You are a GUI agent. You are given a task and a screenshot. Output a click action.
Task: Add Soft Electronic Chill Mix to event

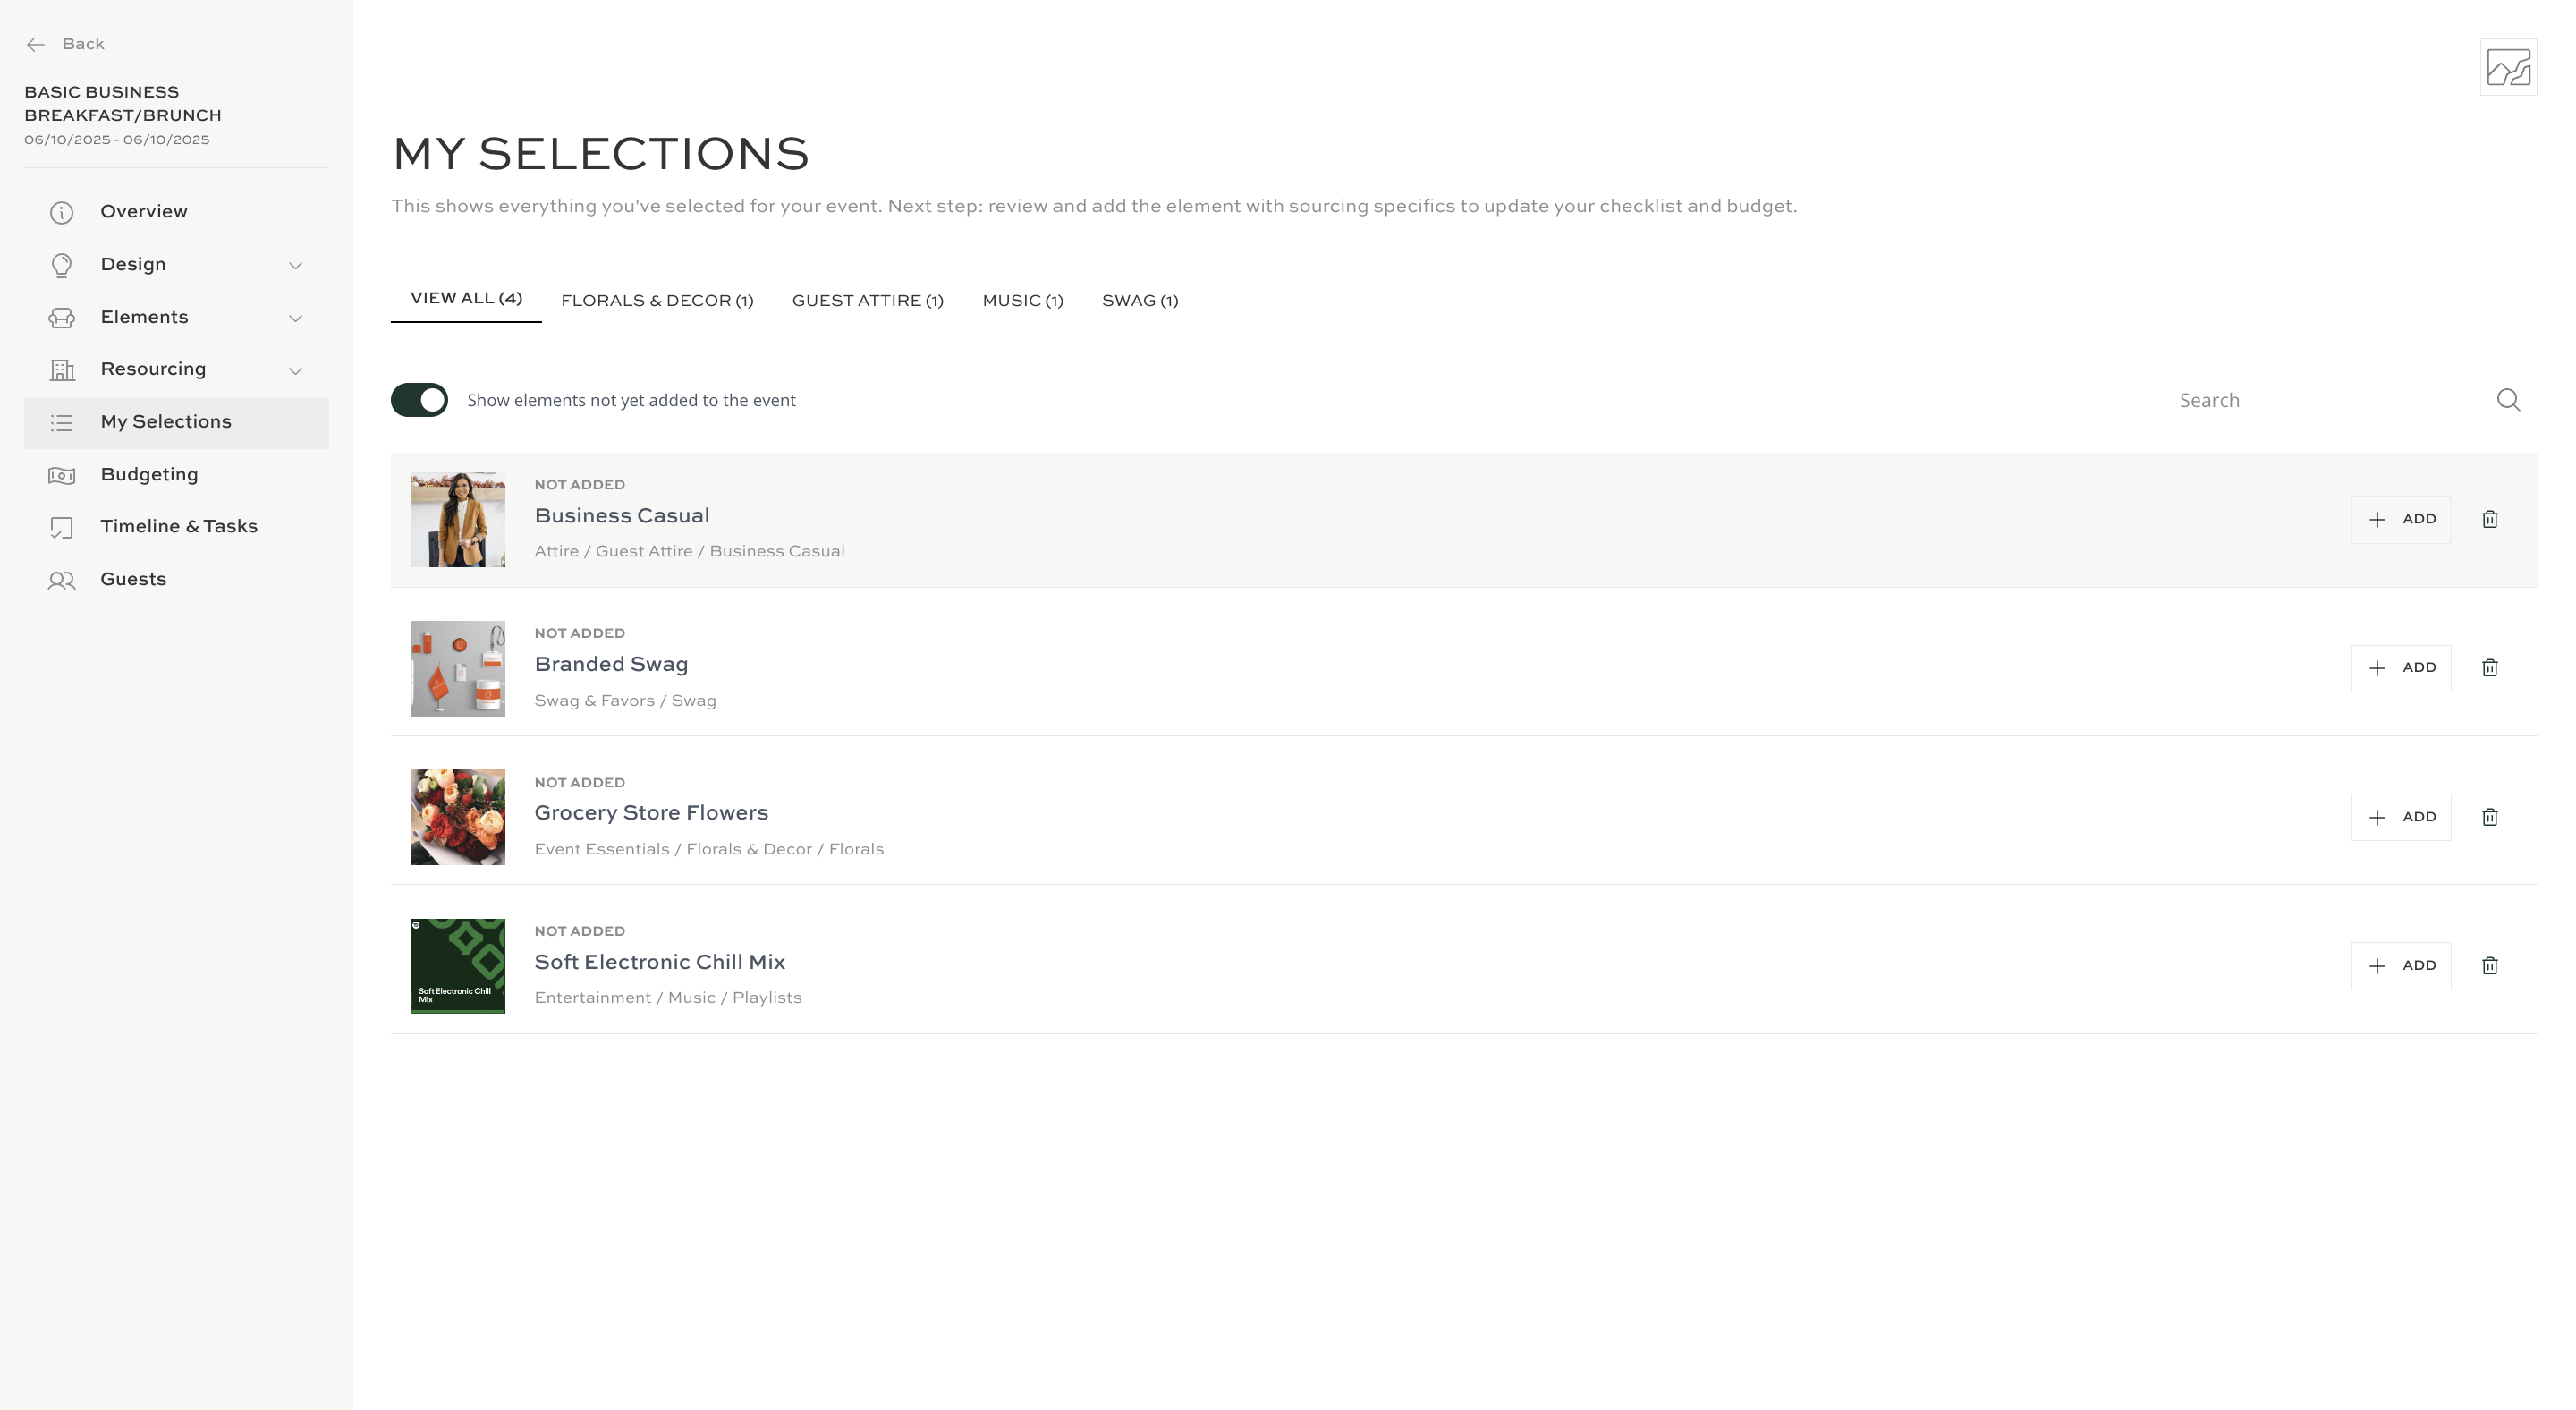[x=2401, y=966]
